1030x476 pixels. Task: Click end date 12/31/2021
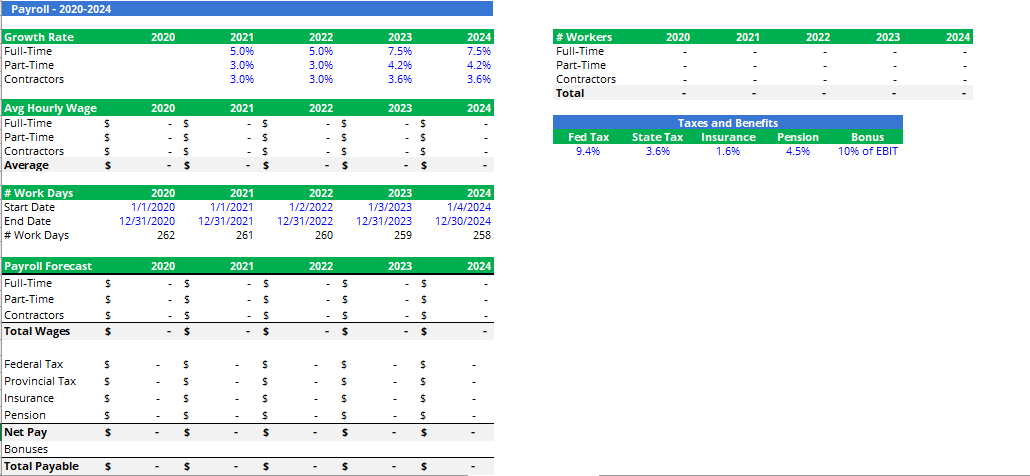tap(227, 221)
